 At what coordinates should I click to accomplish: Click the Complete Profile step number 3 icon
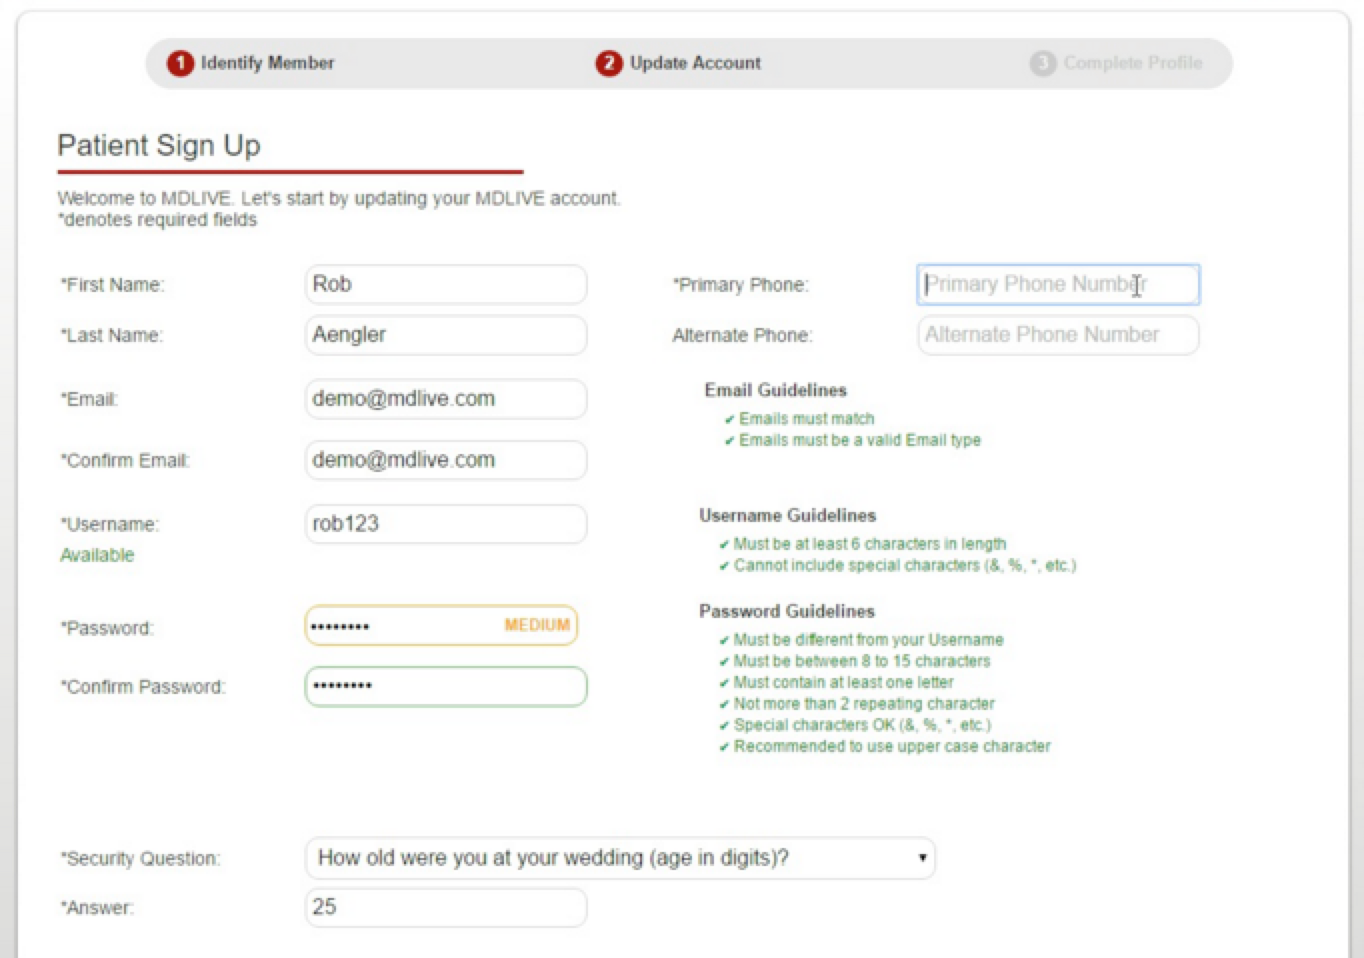click(1043, 63)
